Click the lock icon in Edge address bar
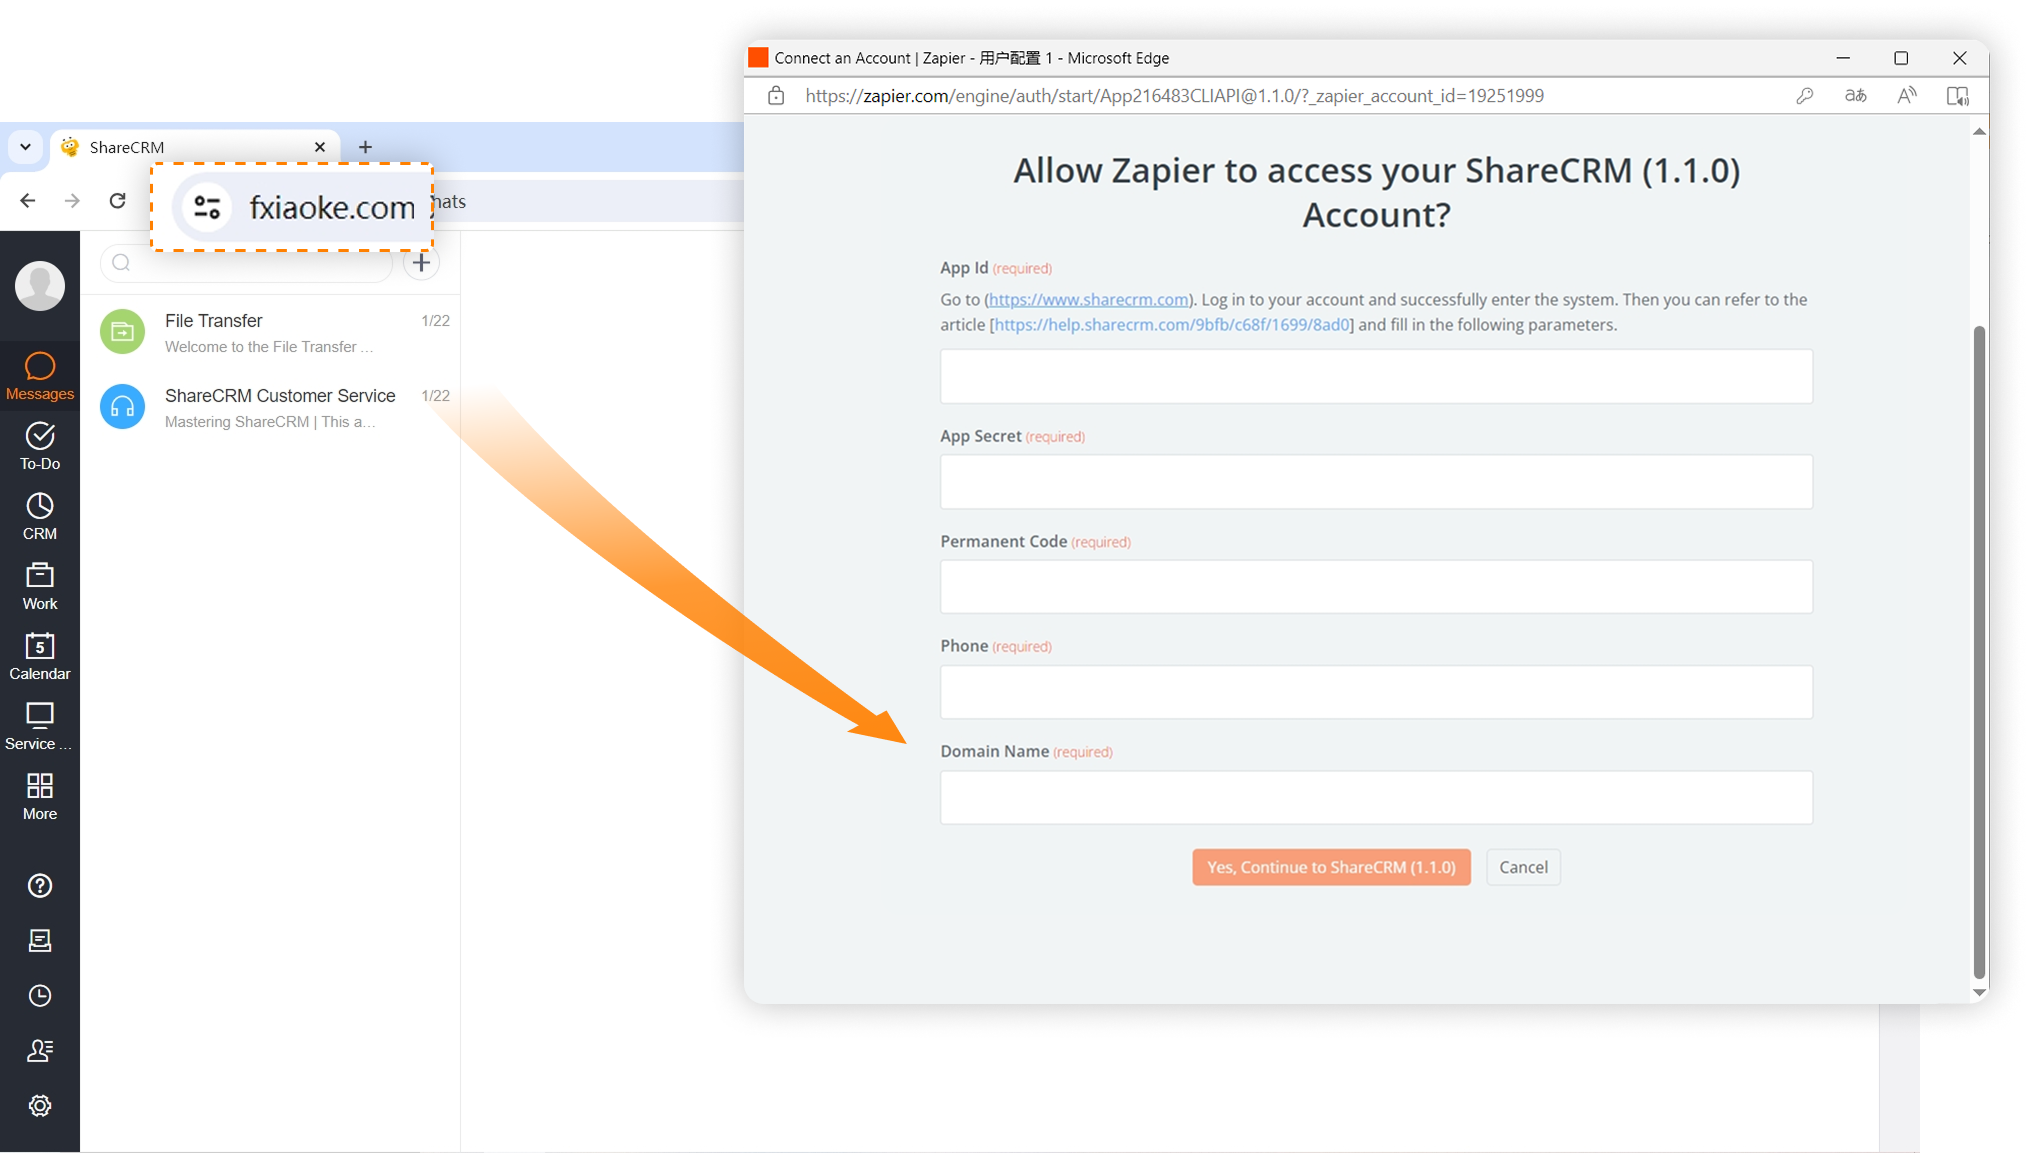Image resolution: width=2030 pixels, height=1153 pixels. (x=776, y=96)
